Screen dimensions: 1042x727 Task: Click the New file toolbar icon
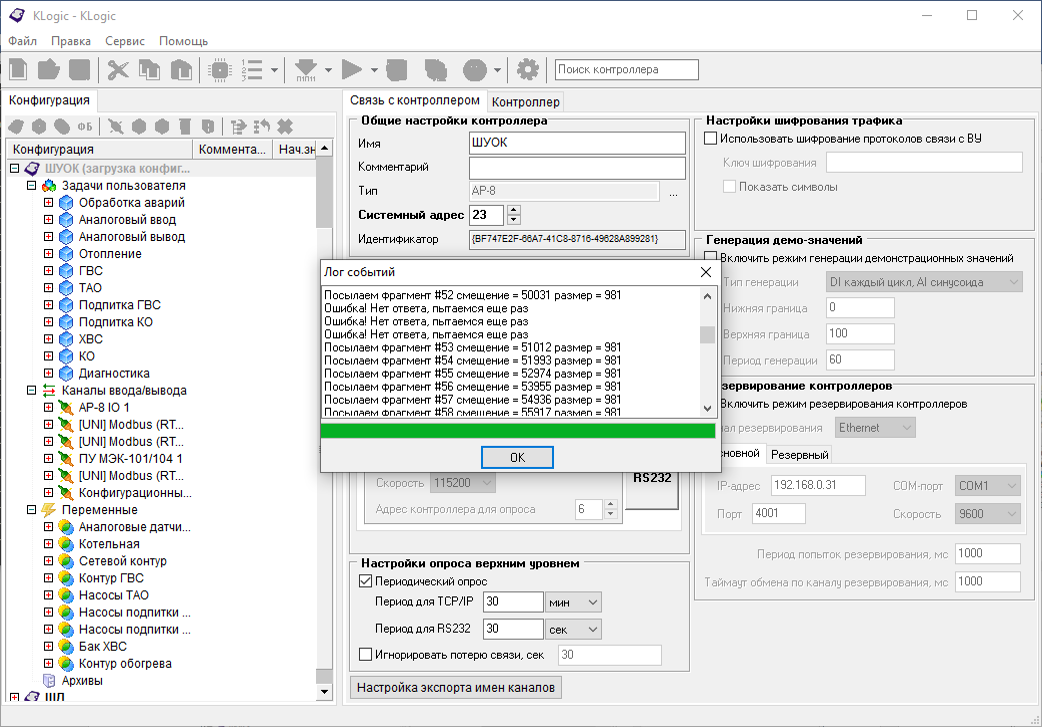point(19,69)
